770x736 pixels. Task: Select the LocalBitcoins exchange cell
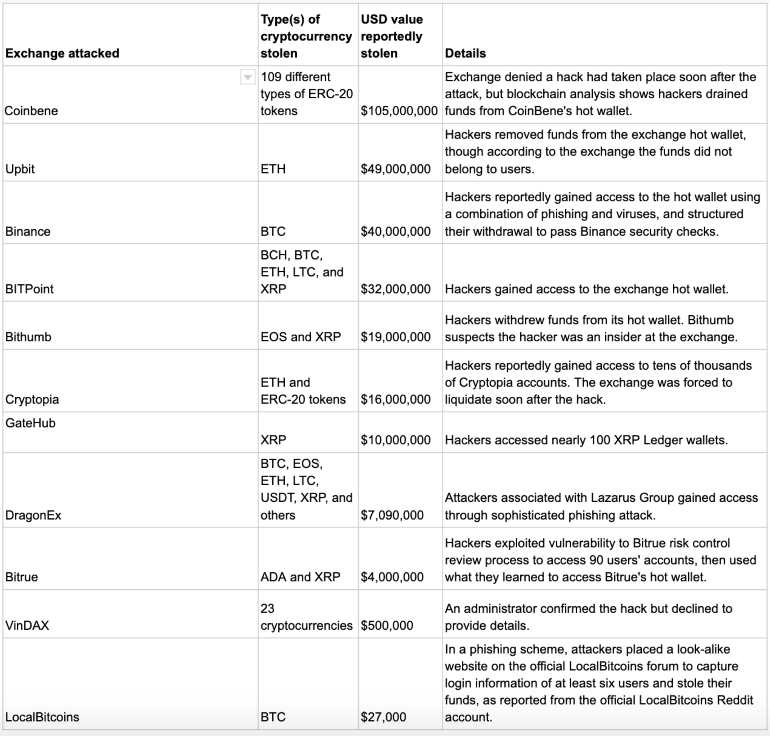[130, 683]
